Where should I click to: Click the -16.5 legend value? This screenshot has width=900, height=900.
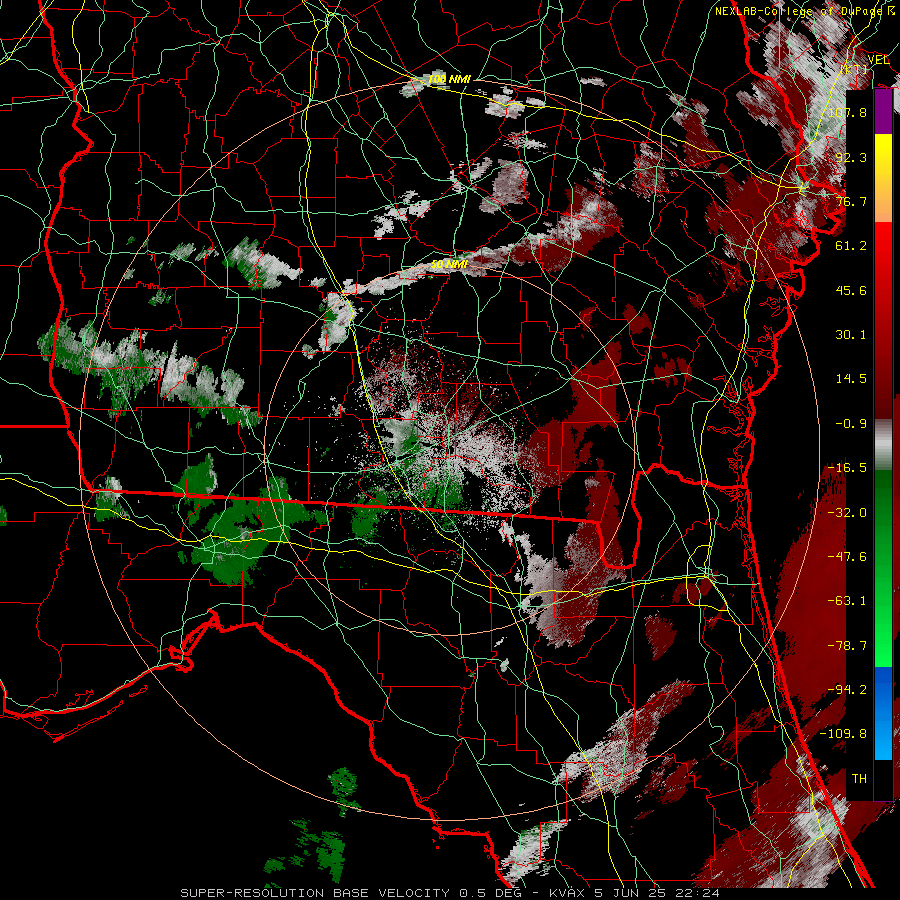pyautogui.click(x=847, y=468)
